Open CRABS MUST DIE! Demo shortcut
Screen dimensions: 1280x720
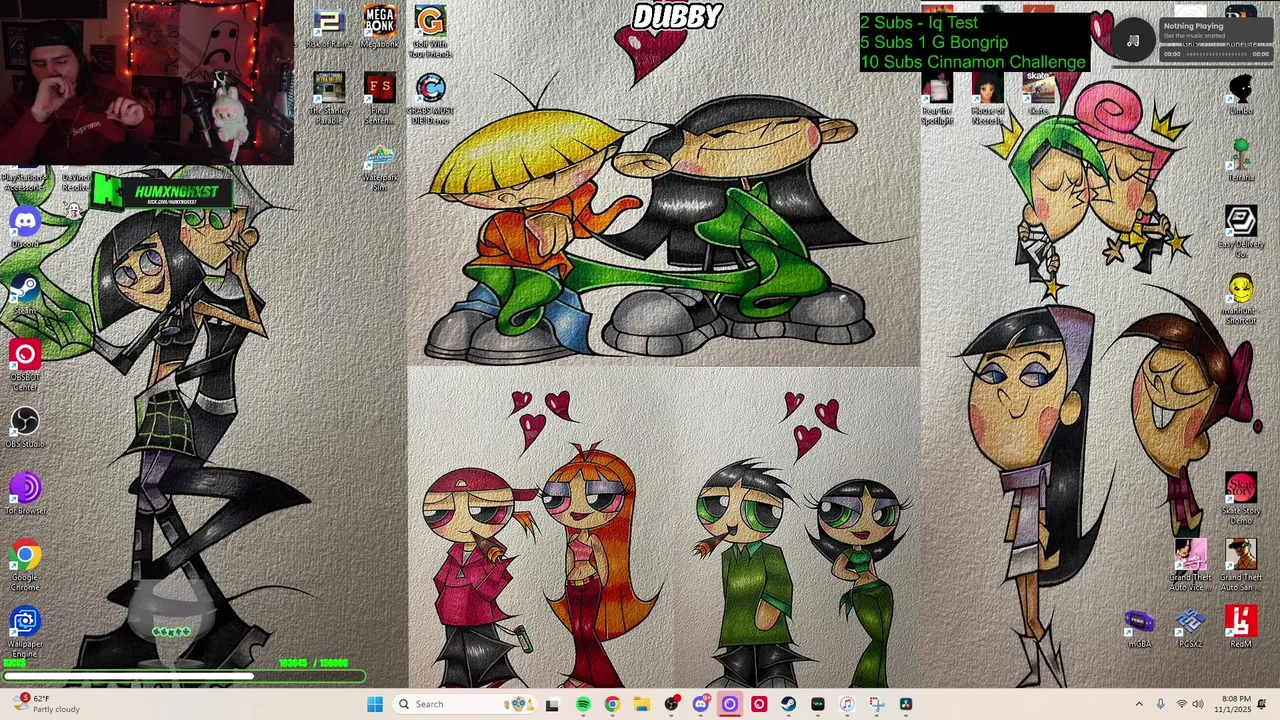coord(431,98)
